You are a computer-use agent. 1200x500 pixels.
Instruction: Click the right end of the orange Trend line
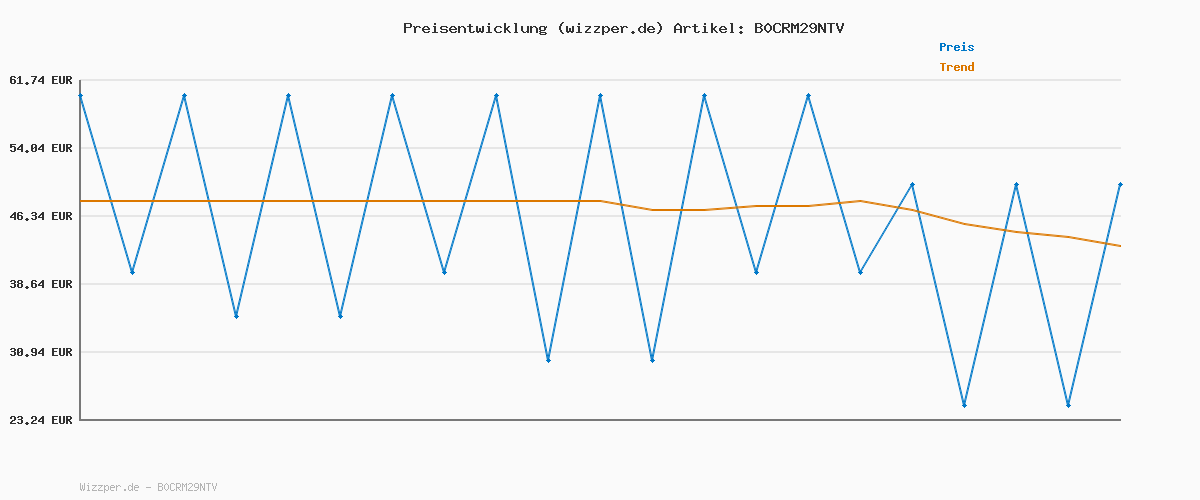click(1120, 246)
